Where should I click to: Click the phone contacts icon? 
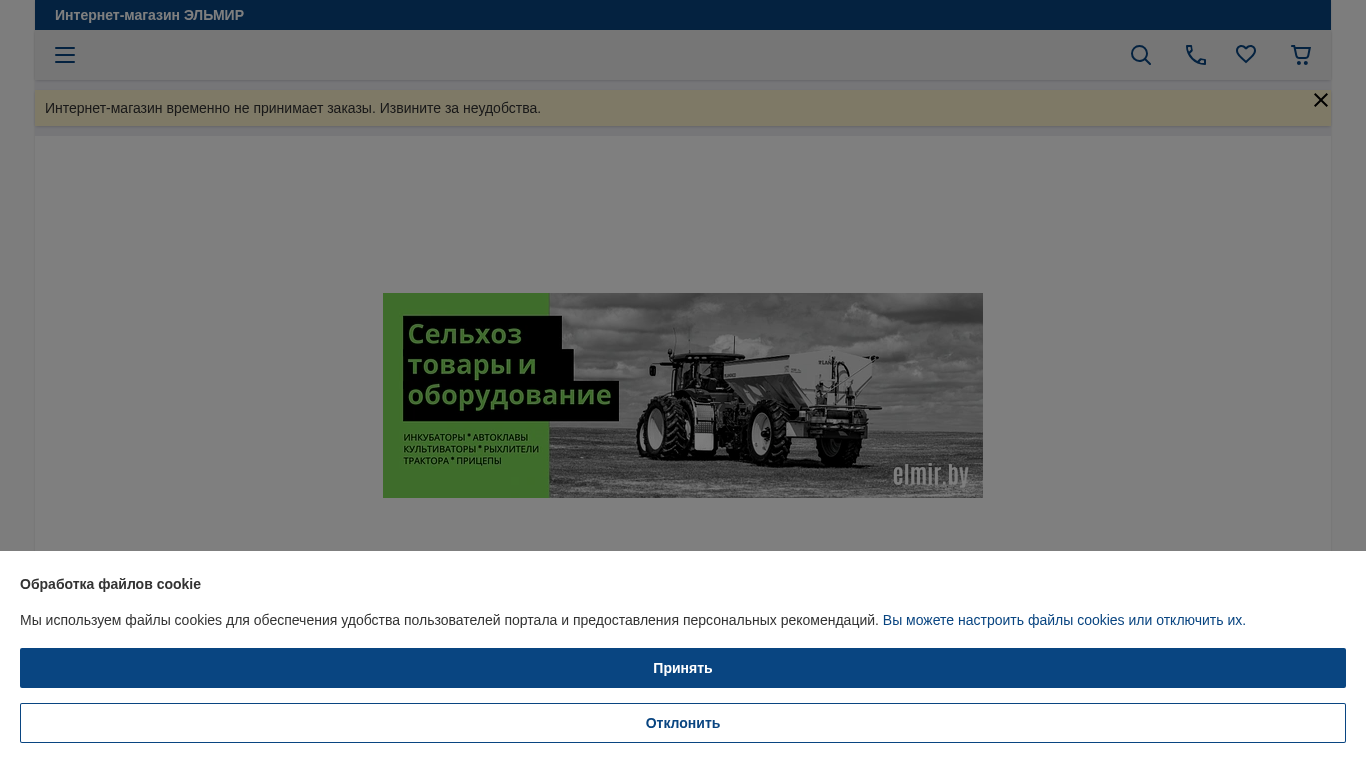(1196, 55)
